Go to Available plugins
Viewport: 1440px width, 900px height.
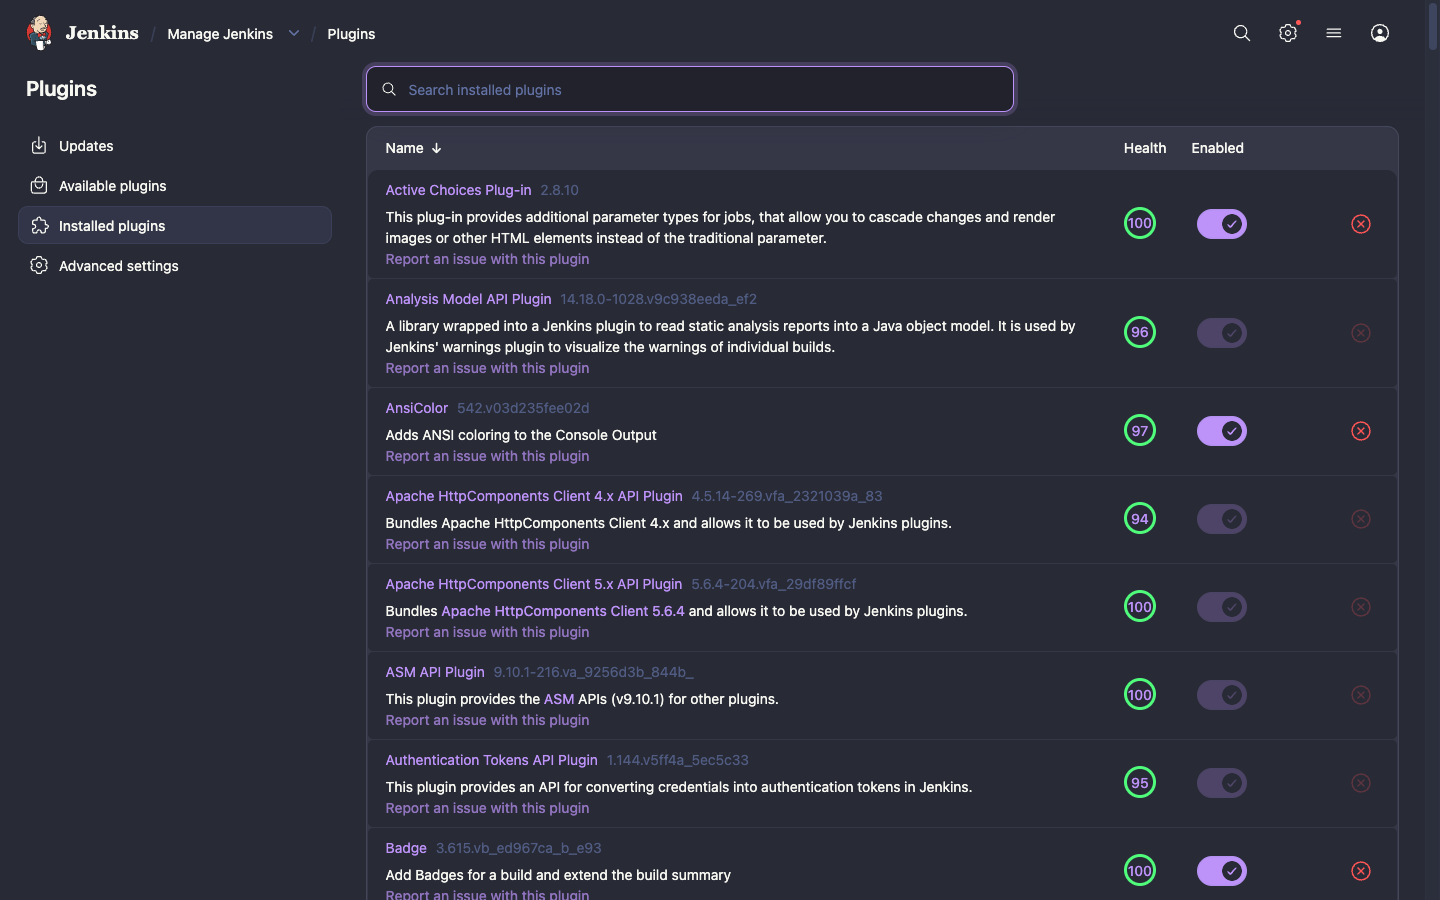click(x=175, y=186)
